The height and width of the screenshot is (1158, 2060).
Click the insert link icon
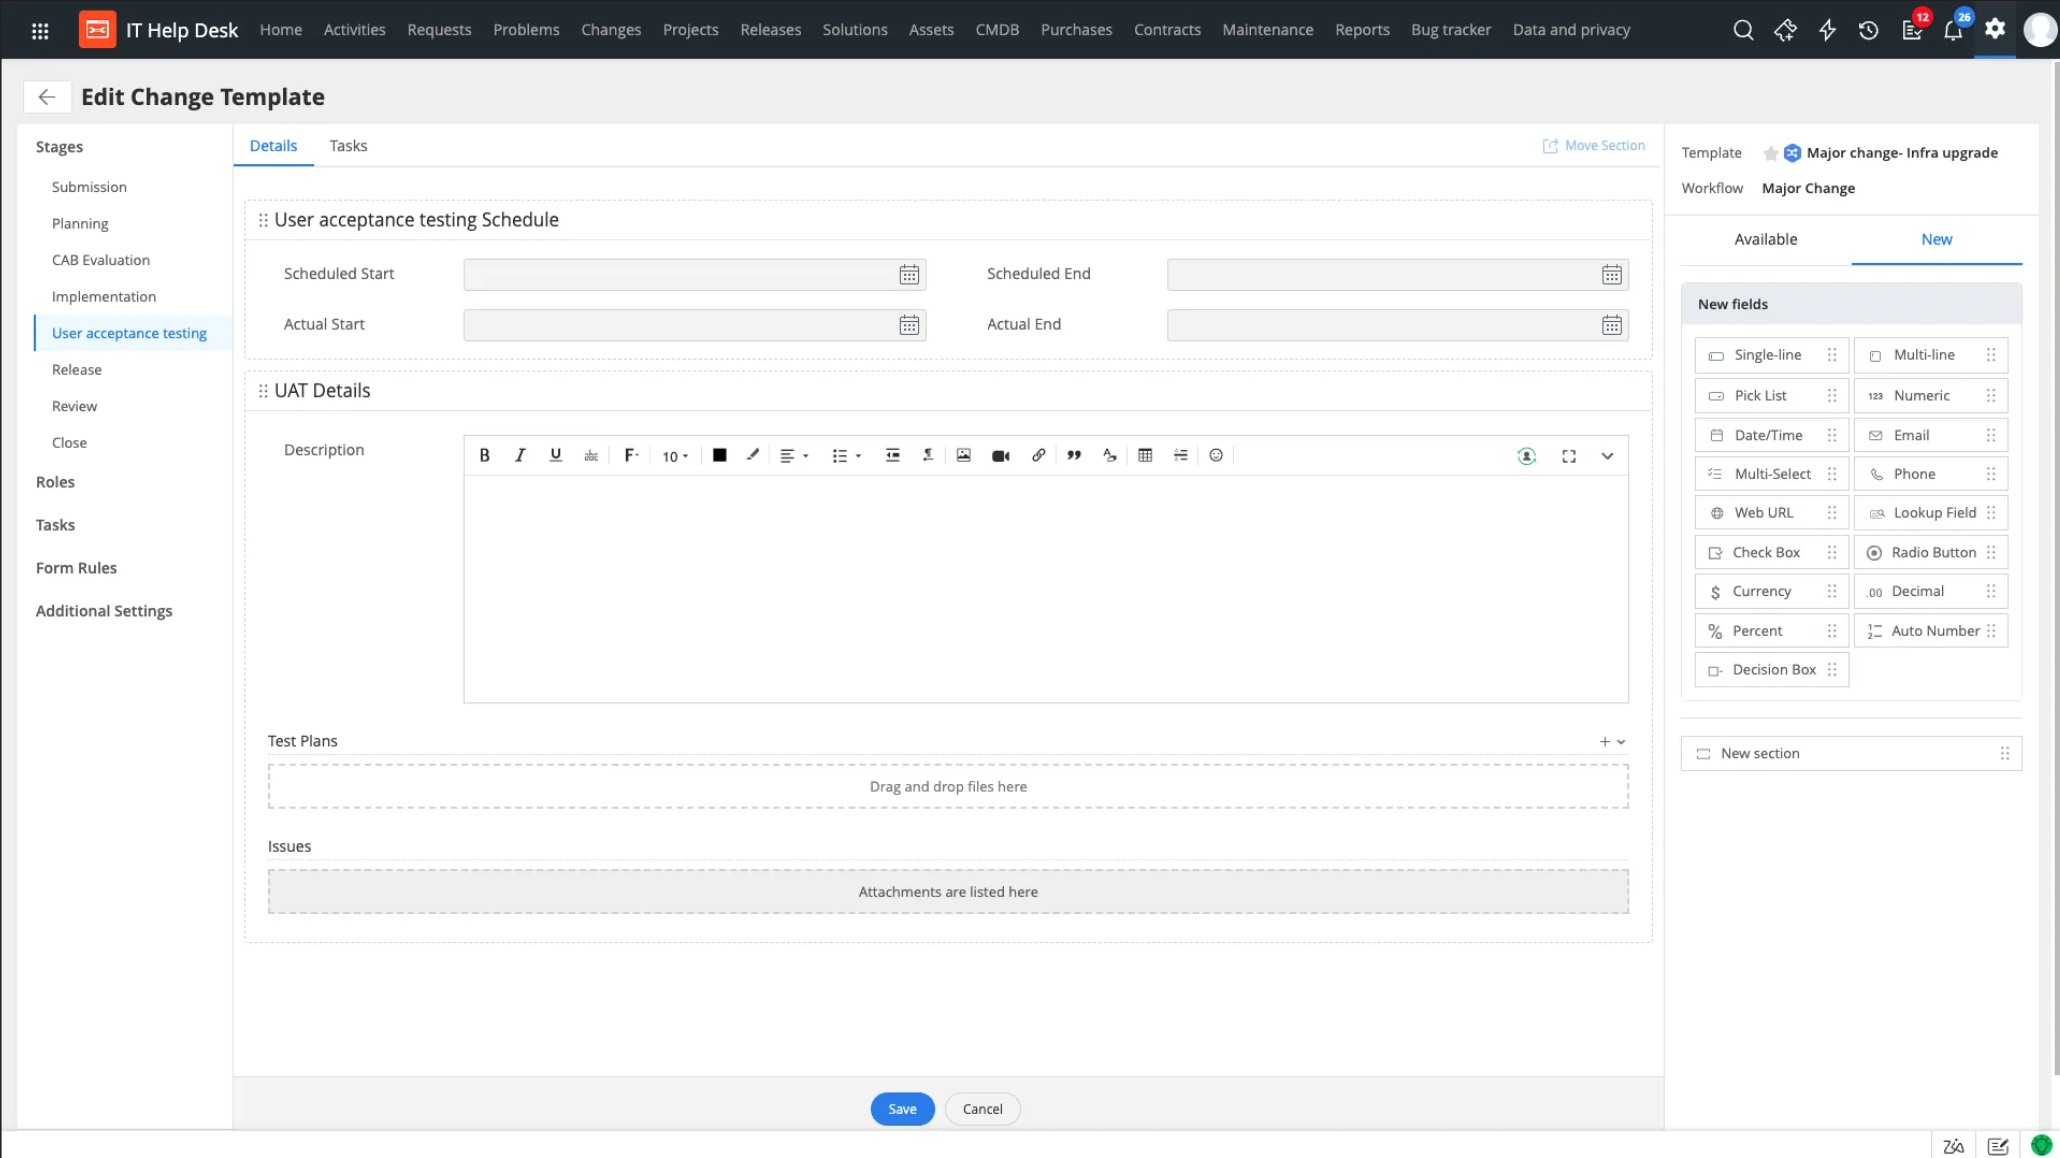pyautogui.click(x=1038, y=456)
